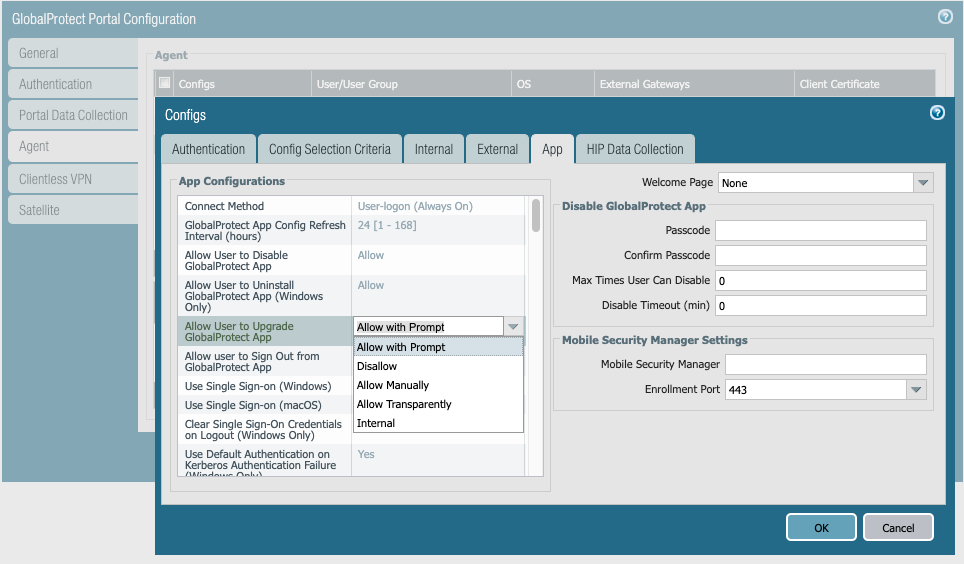
Task: Click the Allow with Prompt combo text field
Action: (x=429, y=327)
